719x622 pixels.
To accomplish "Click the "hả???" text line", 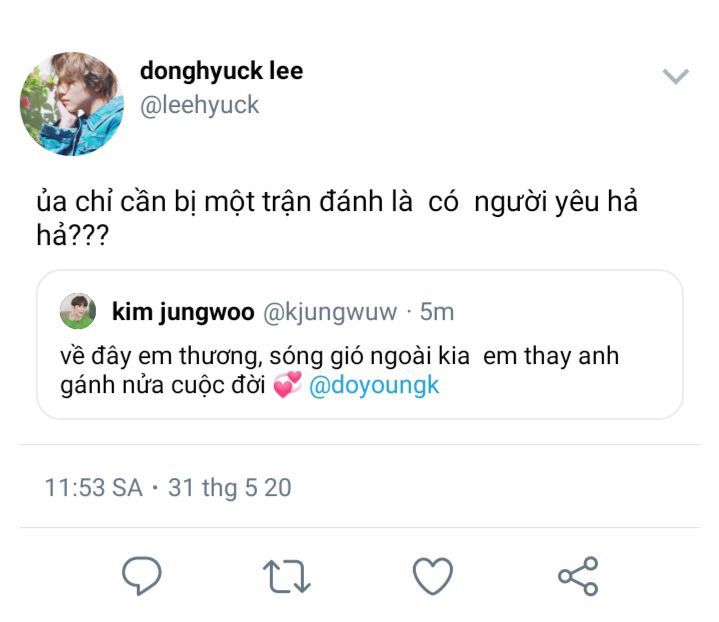I will [73, 235].
